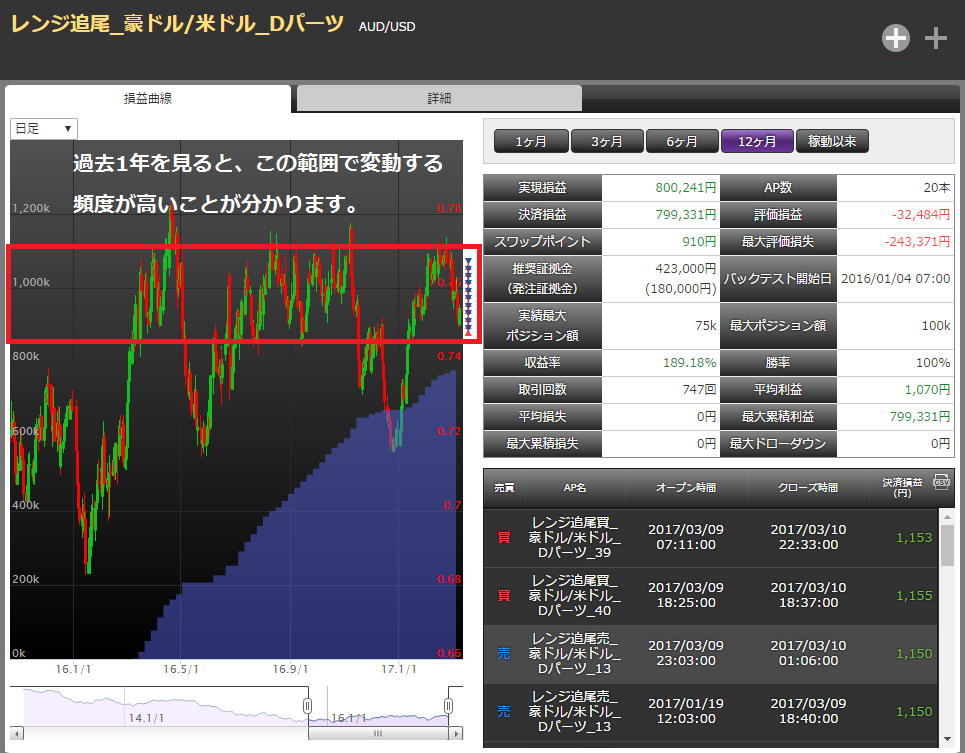965x753 pixels.
Task: Select the 6ヶ月 period button
Action: click(682, 141)
